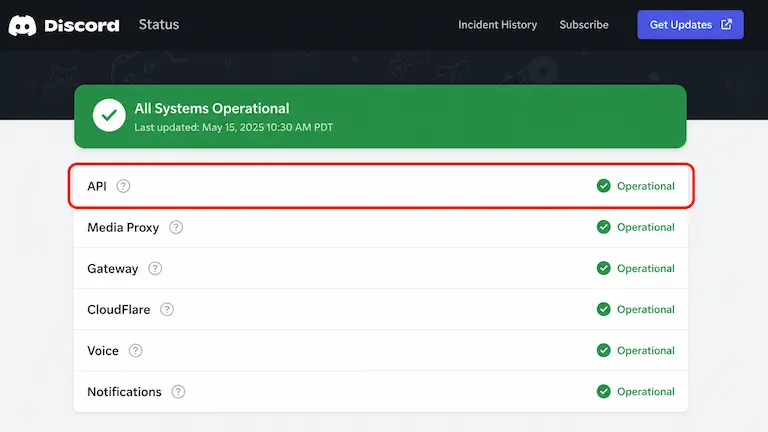This screenshot has width=768, height=432.
Task: Click the green check icon in the Voice row
Action: (603, 351)
